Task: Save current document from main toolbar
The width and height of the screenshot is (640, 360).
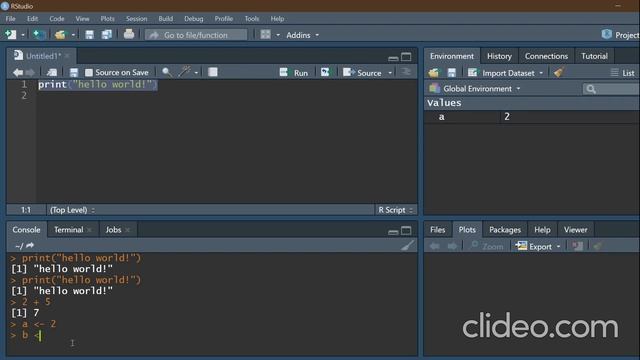Action: tap(89, 35)
